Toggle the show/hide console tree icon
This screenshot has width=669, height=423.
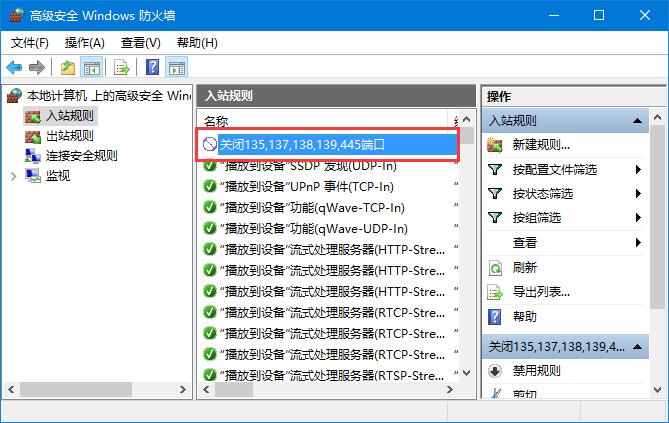[x=91, y=67]
